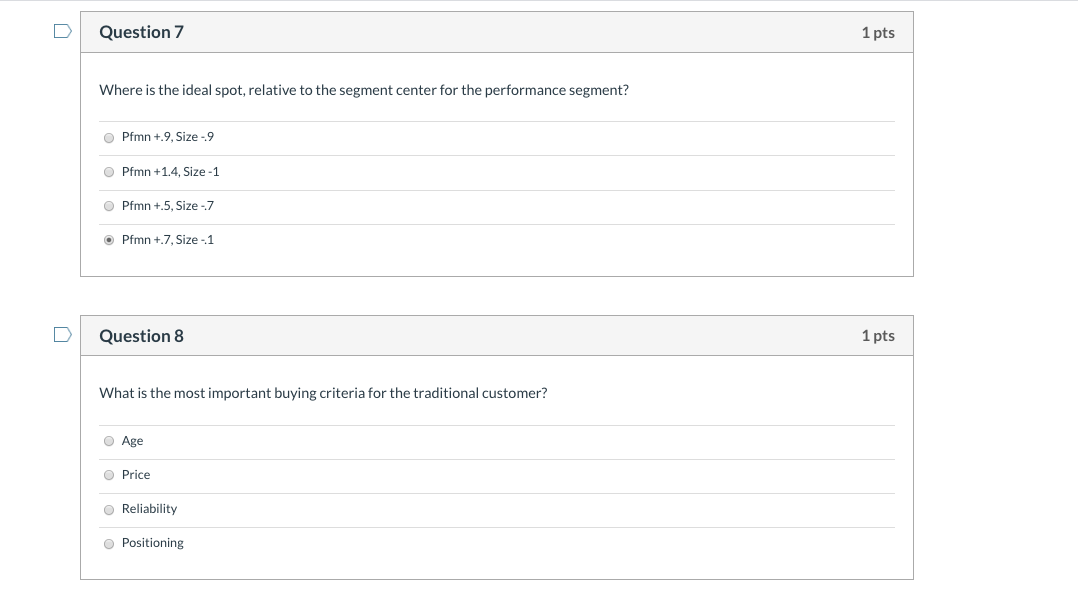The image size is (1078, 602).
Task: Click the selected Pfmn +.7, Size -.1 radio
Action: pyautogui.click(x=109, y=240)
